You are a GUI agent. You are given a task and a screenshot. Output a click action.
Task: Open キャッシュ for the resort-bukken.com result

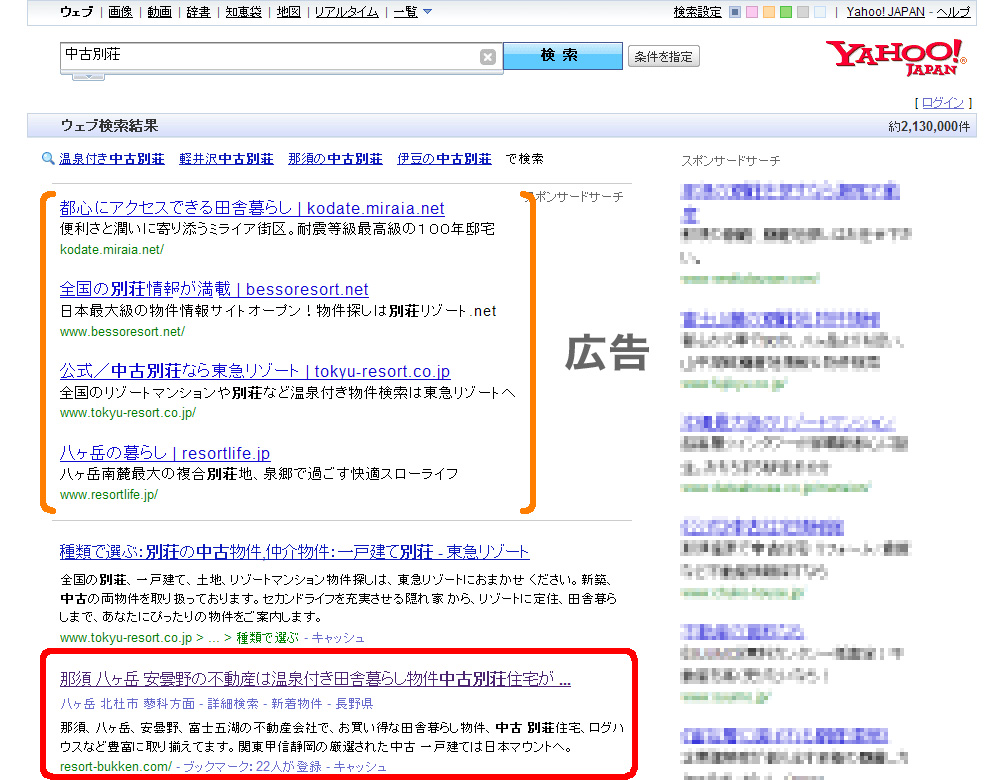click(360, 766)
